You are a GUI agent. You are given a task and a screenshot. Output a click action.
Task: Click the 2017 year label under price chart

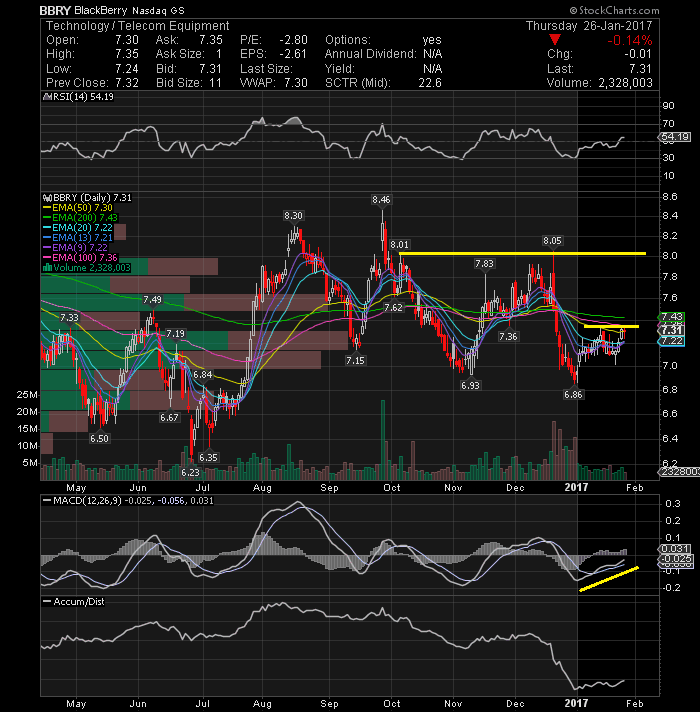[576, 487]
